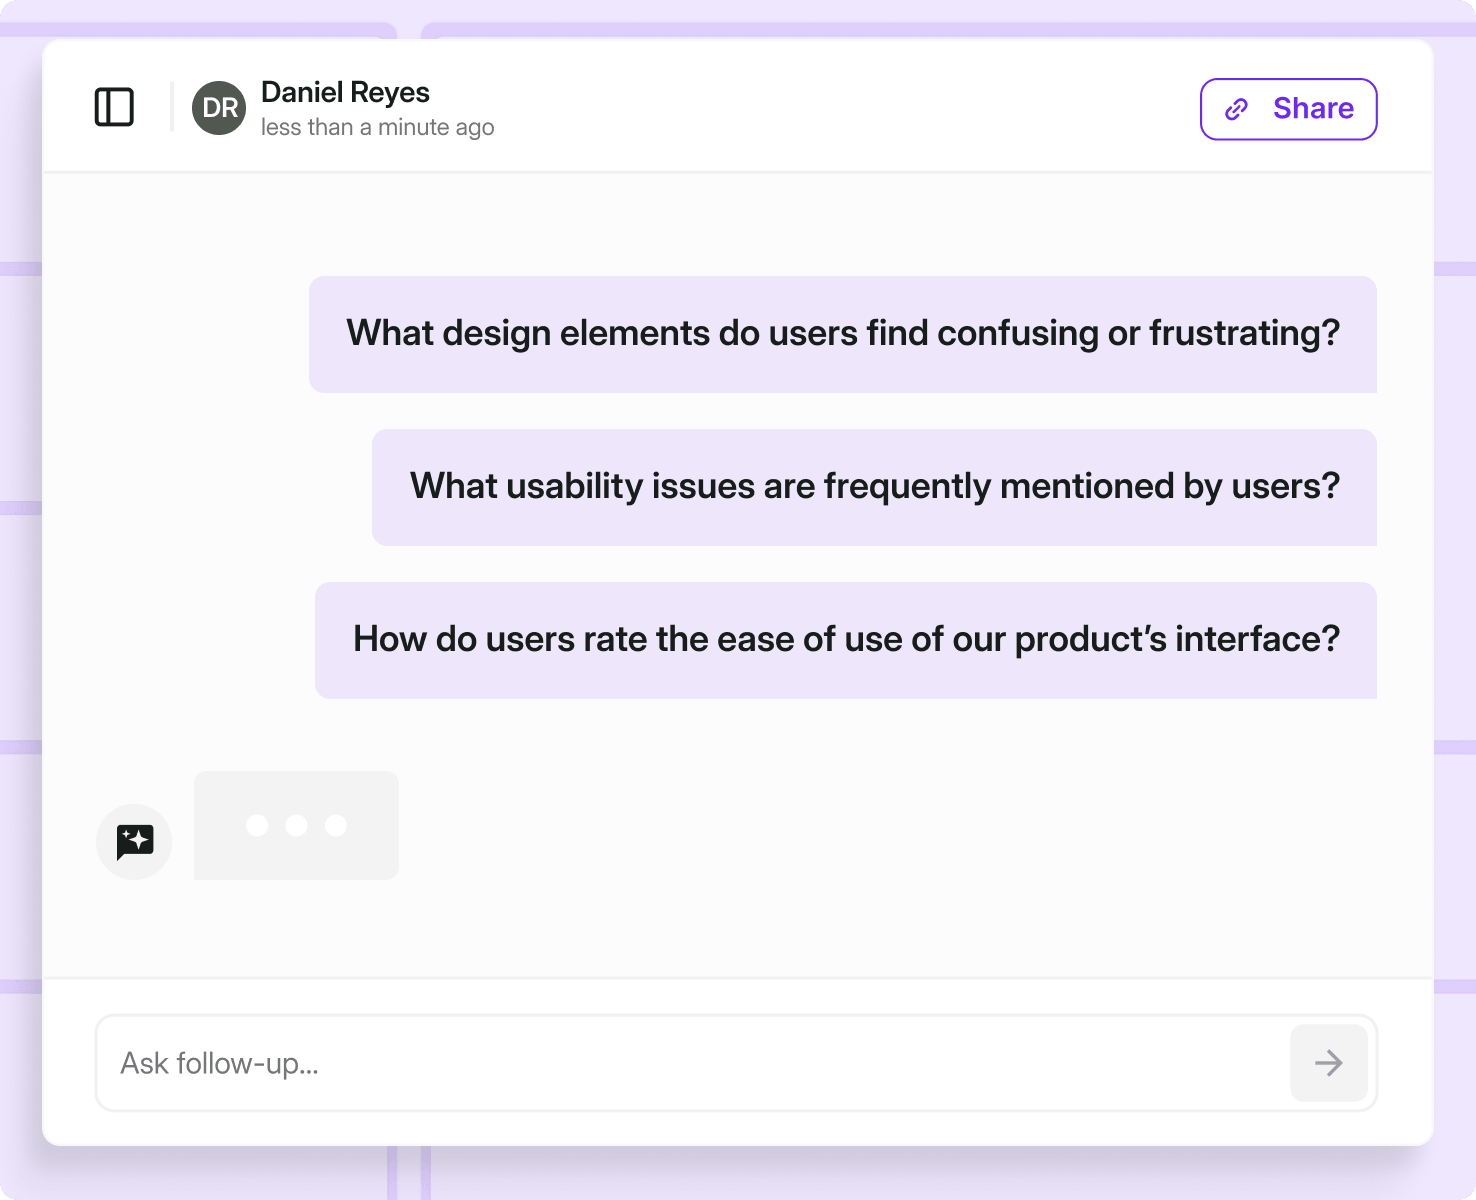Image resolution: width=1476 pixels, height=1200 pixels.
Task: Click the AI sparkle chat icon
Action: (x=134, y=842)
